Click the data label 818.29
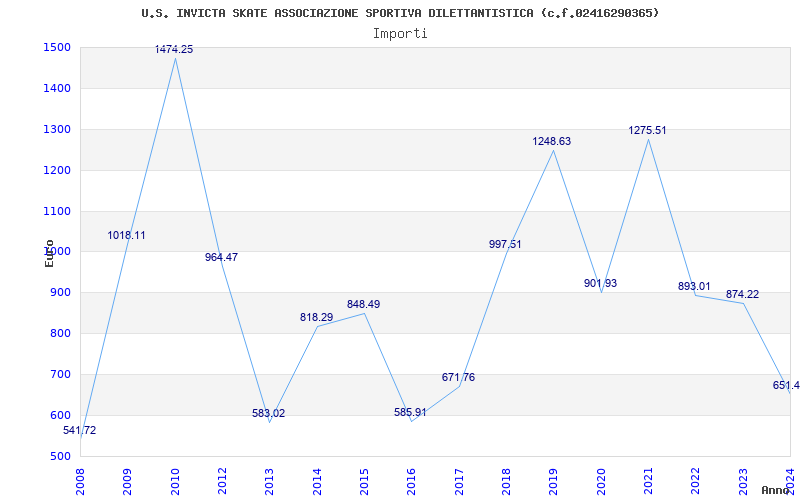The height and width of the screenshot is (500, 800). [x=316, y=317]
